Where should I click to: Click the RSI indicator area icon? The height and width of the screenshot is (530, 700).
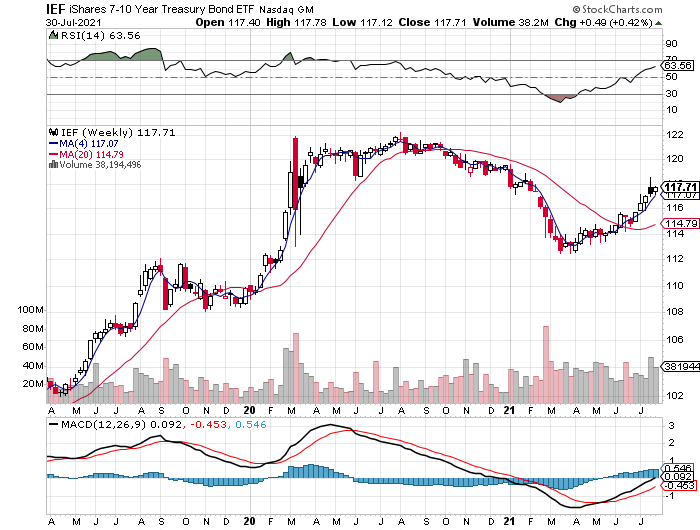pos(53,35)
